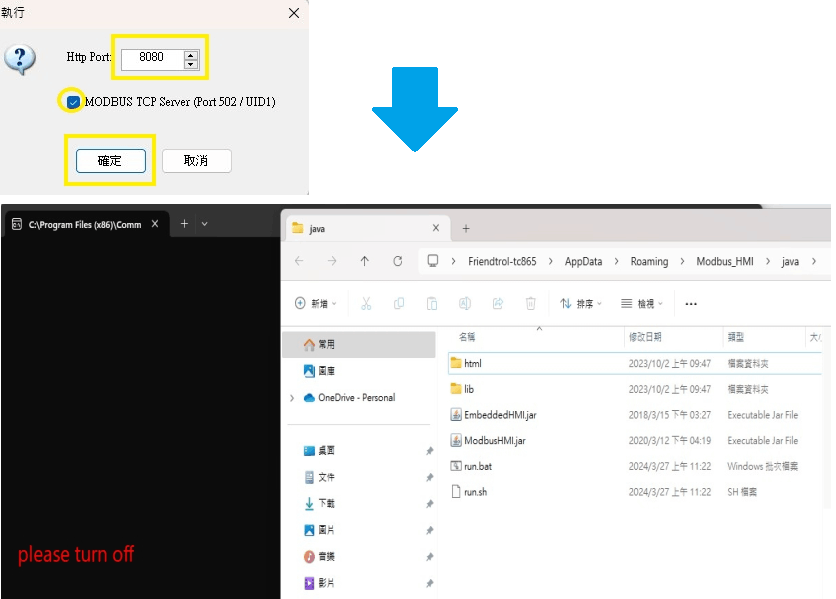This screenshot has height=599, width=836.
Task: Select the run.bat batch file
Action: coord(477,466)
